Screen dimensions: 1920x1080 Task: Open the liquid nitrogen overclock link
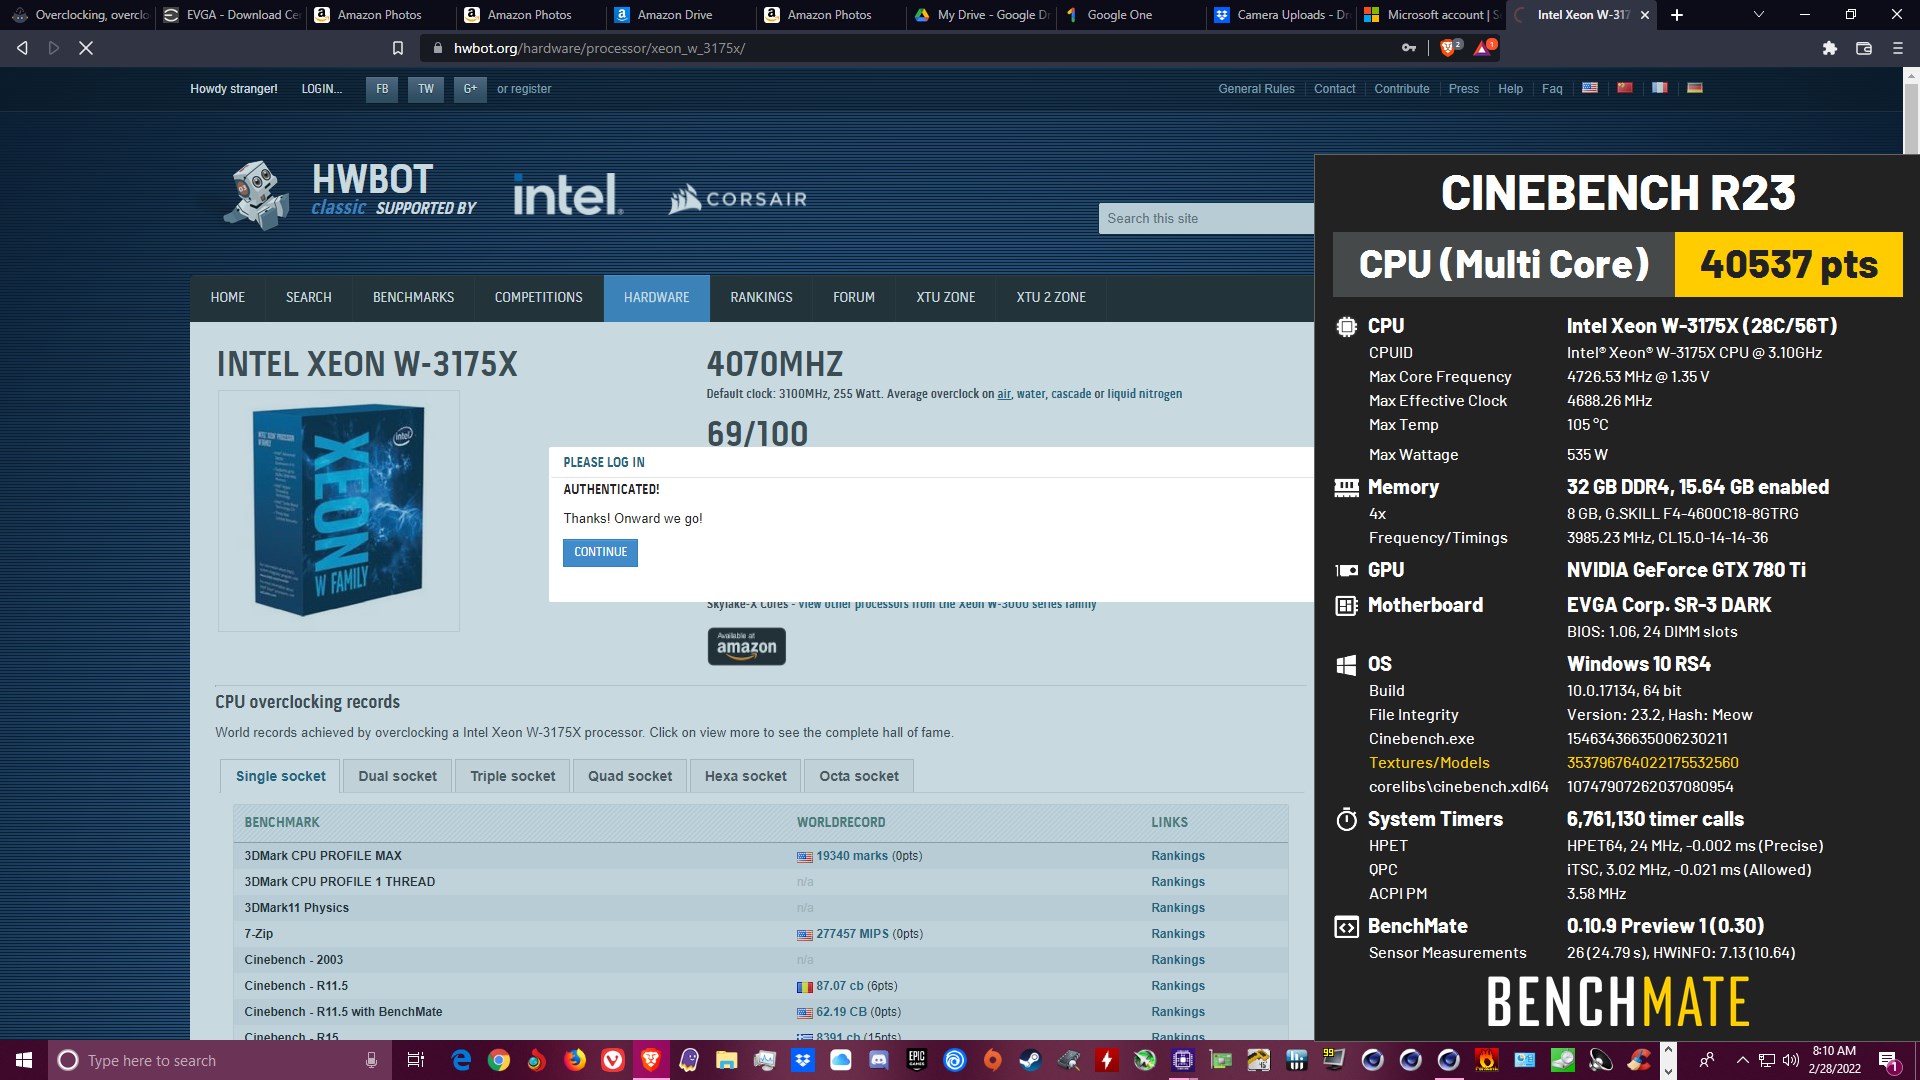coord(1144,394)
